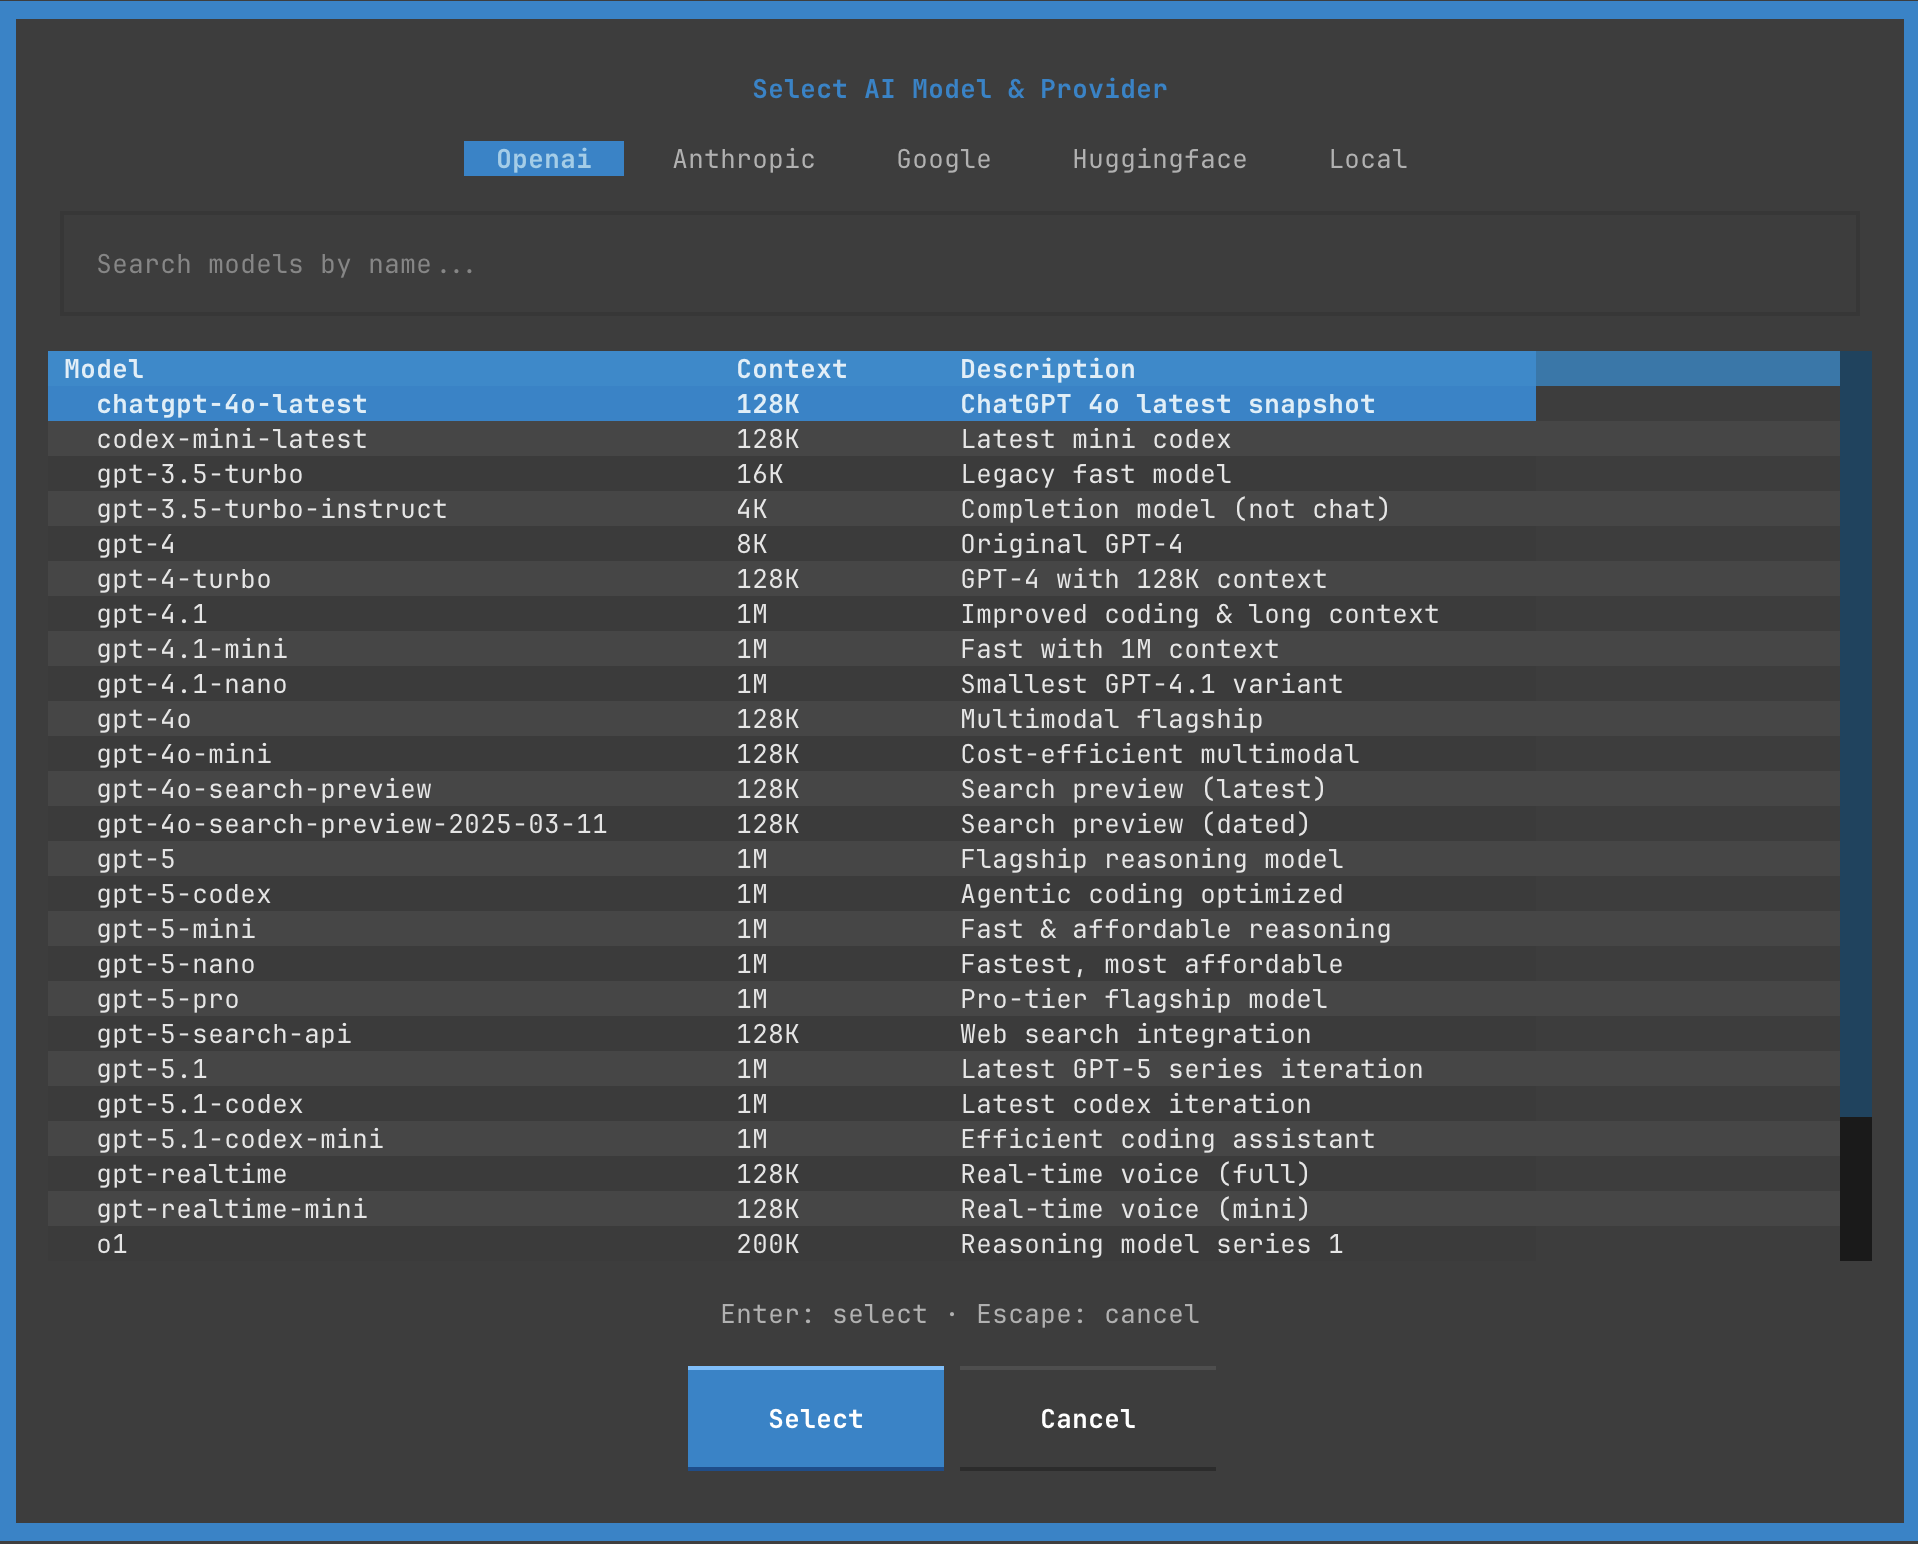The height and width of the screenshot is (1544, 1918).
Task: Choose the gpt-4o model row
Action: 144,719
